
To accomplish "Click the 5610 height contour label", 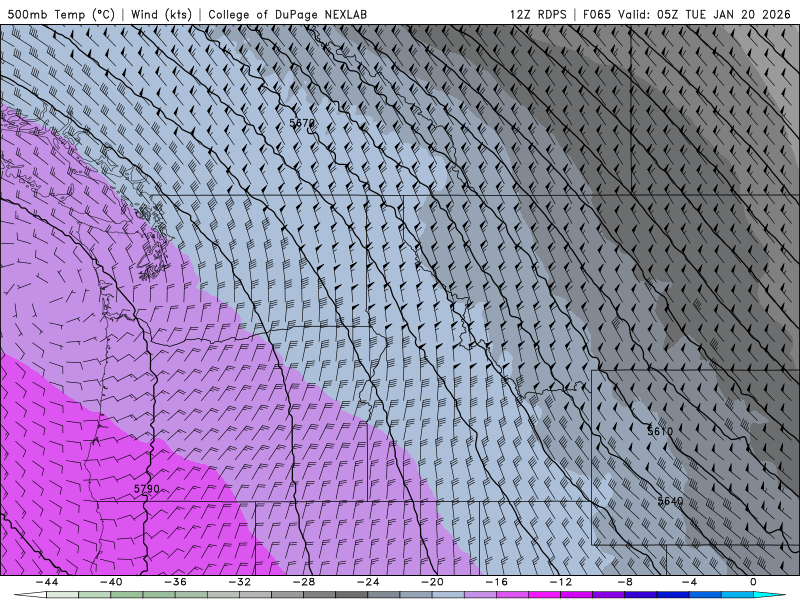I will [x=660, y=431].
